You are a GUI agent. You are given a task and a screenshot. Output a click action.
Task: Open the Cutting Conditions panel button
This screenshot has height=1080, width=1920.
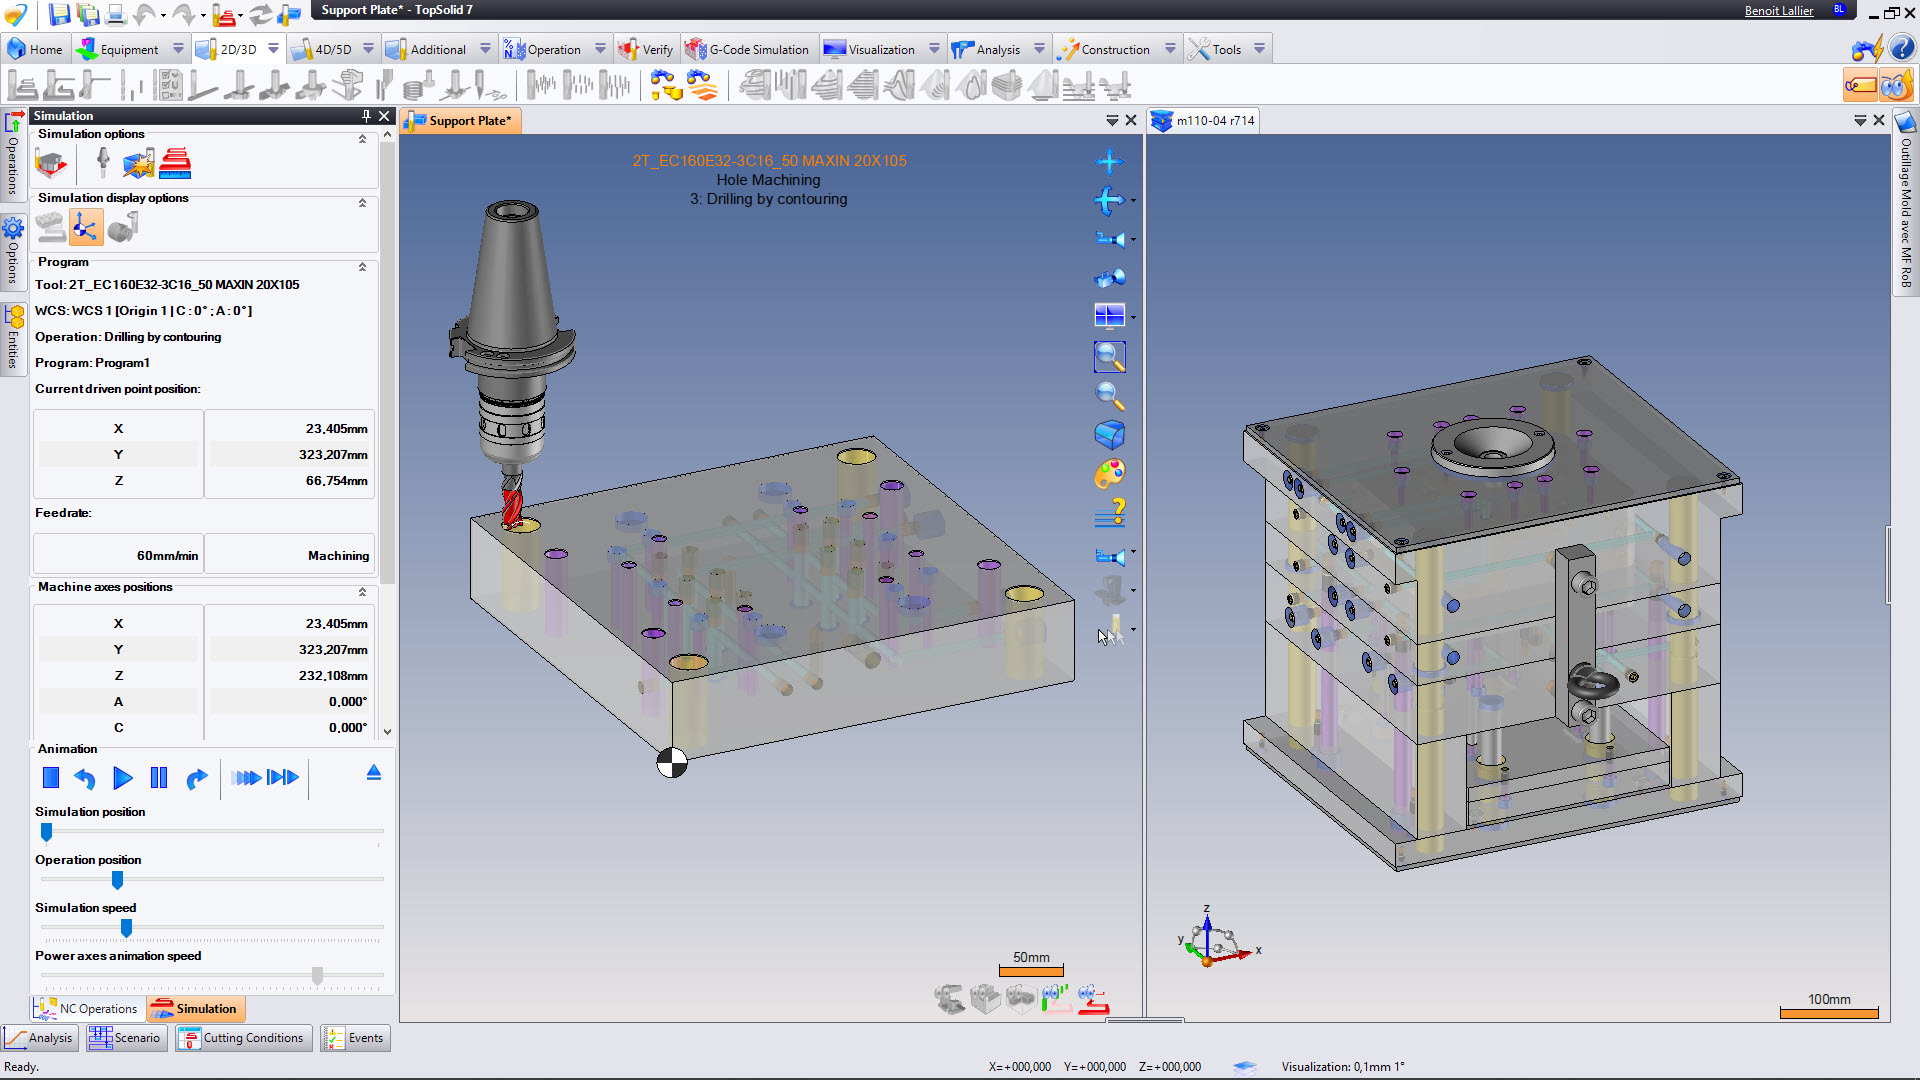[243, 1038]
